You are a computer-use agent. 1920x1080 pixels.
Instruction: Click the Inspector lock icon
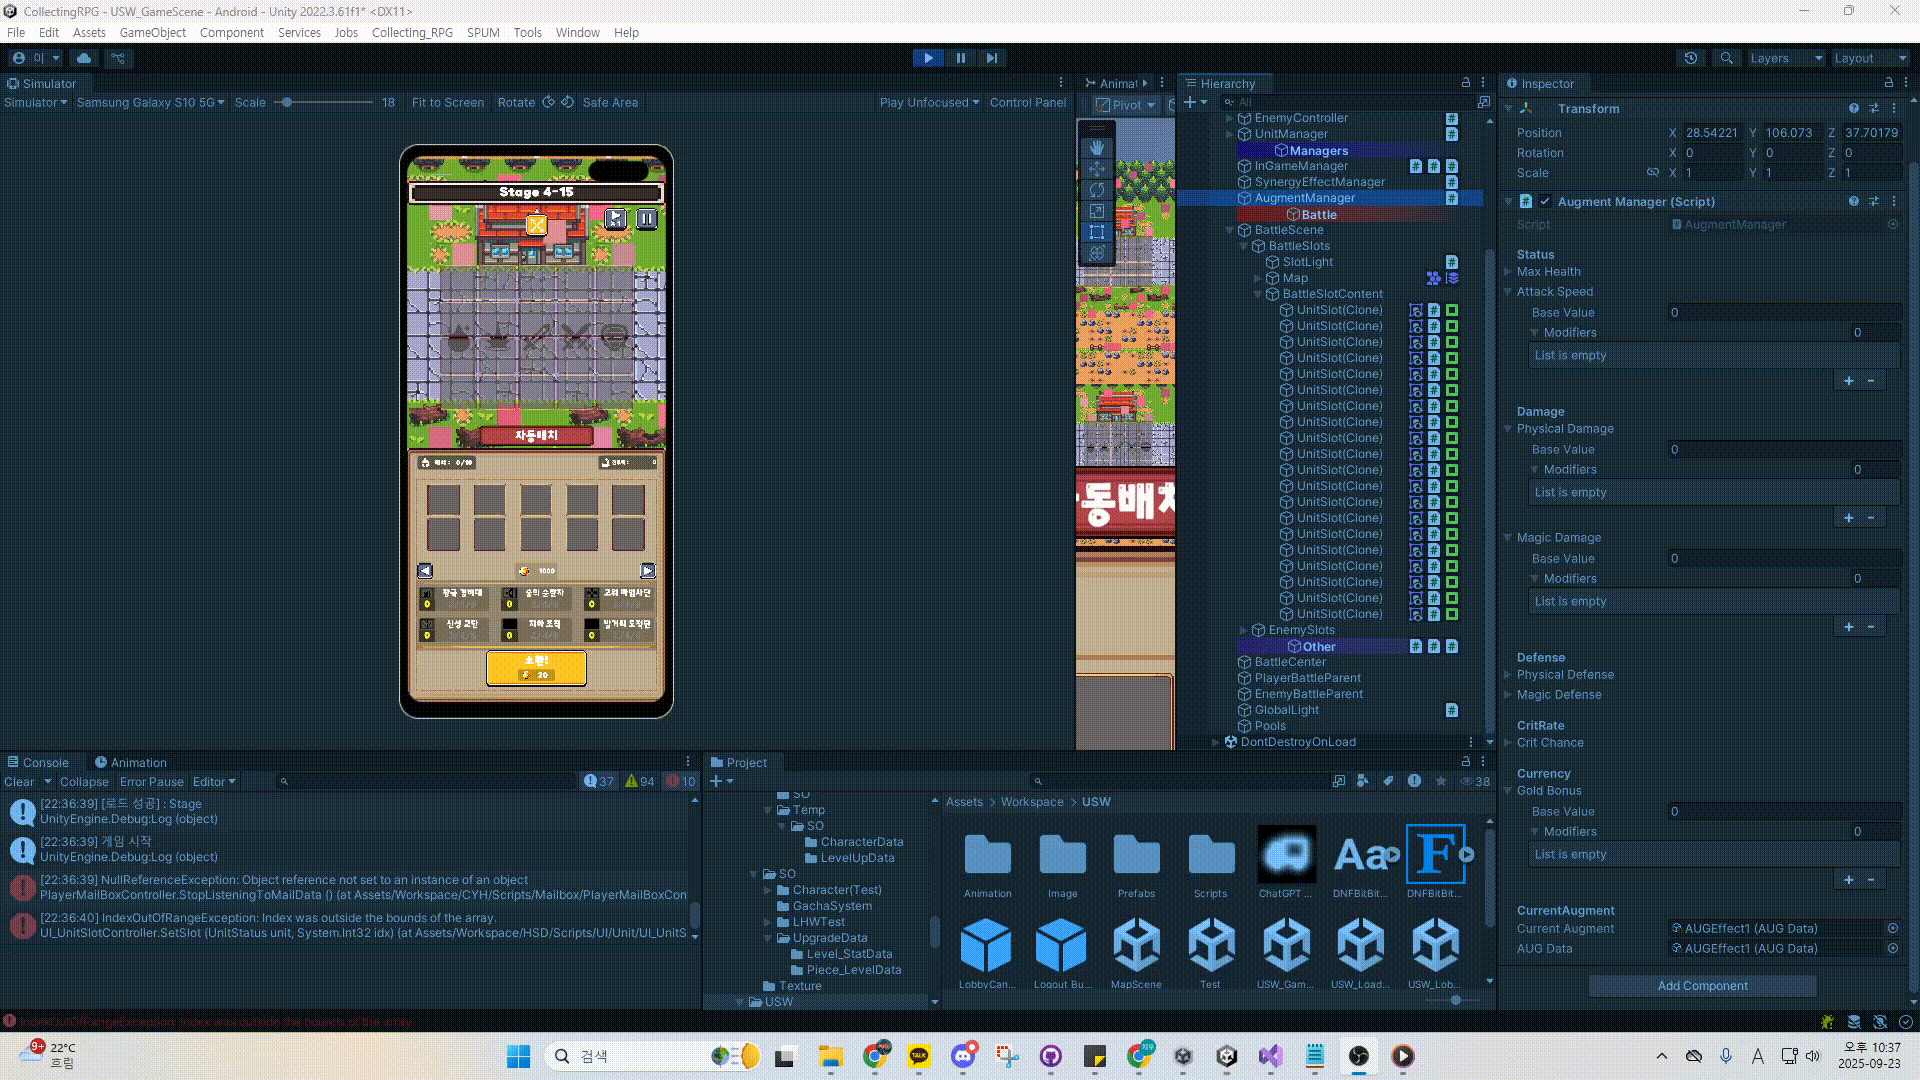coord(1888,83)
